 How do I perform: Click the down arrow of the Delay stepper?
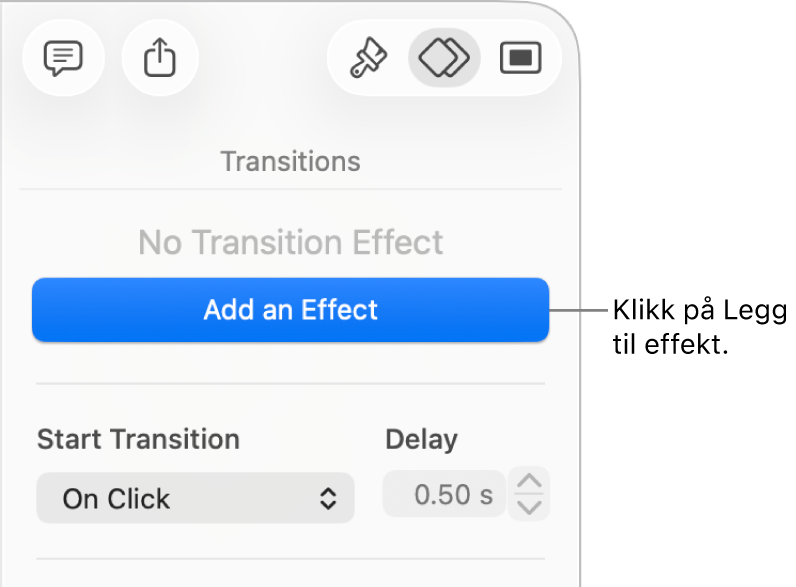[x=529, y=507]
